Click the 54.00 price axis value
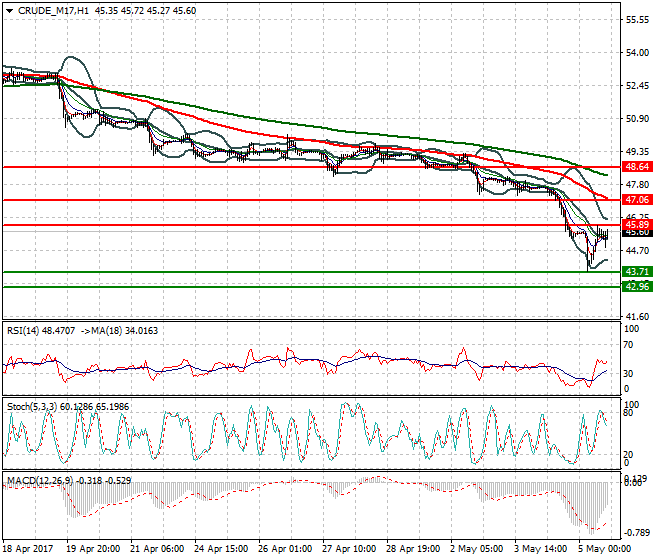 637,53
